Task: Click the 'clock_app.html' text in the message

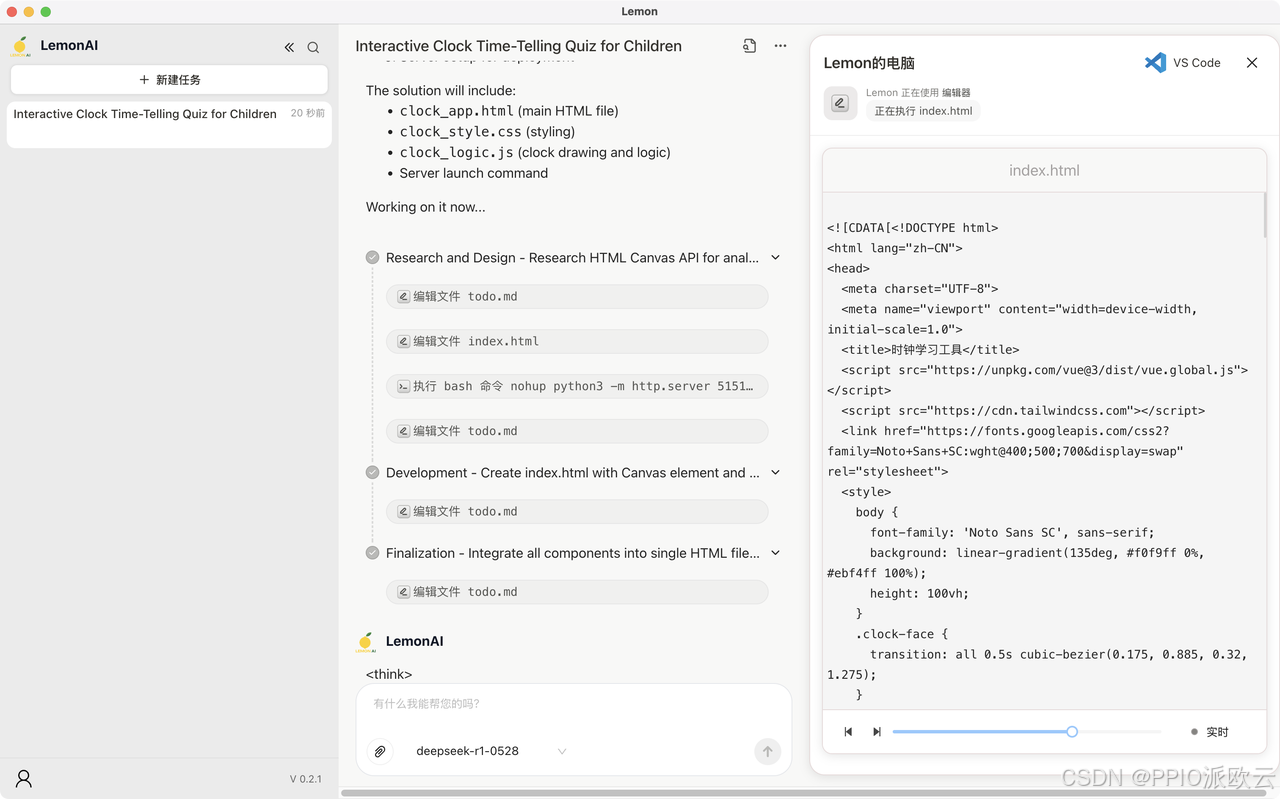Action: click(456, 111)
